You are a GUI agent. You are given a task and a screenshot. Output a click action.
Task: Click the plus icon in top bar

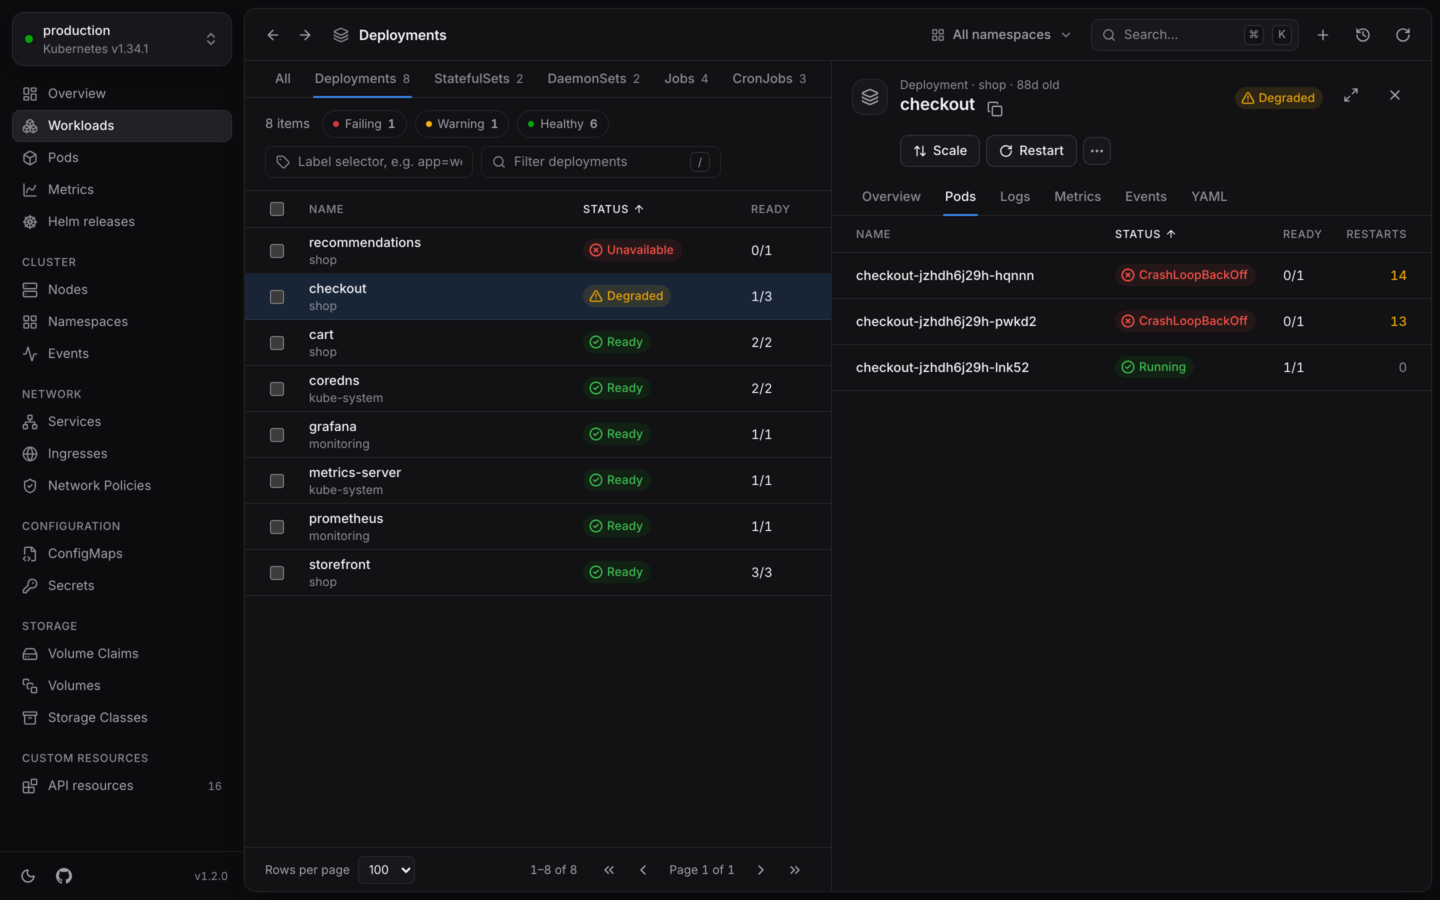coord(1323,35)
